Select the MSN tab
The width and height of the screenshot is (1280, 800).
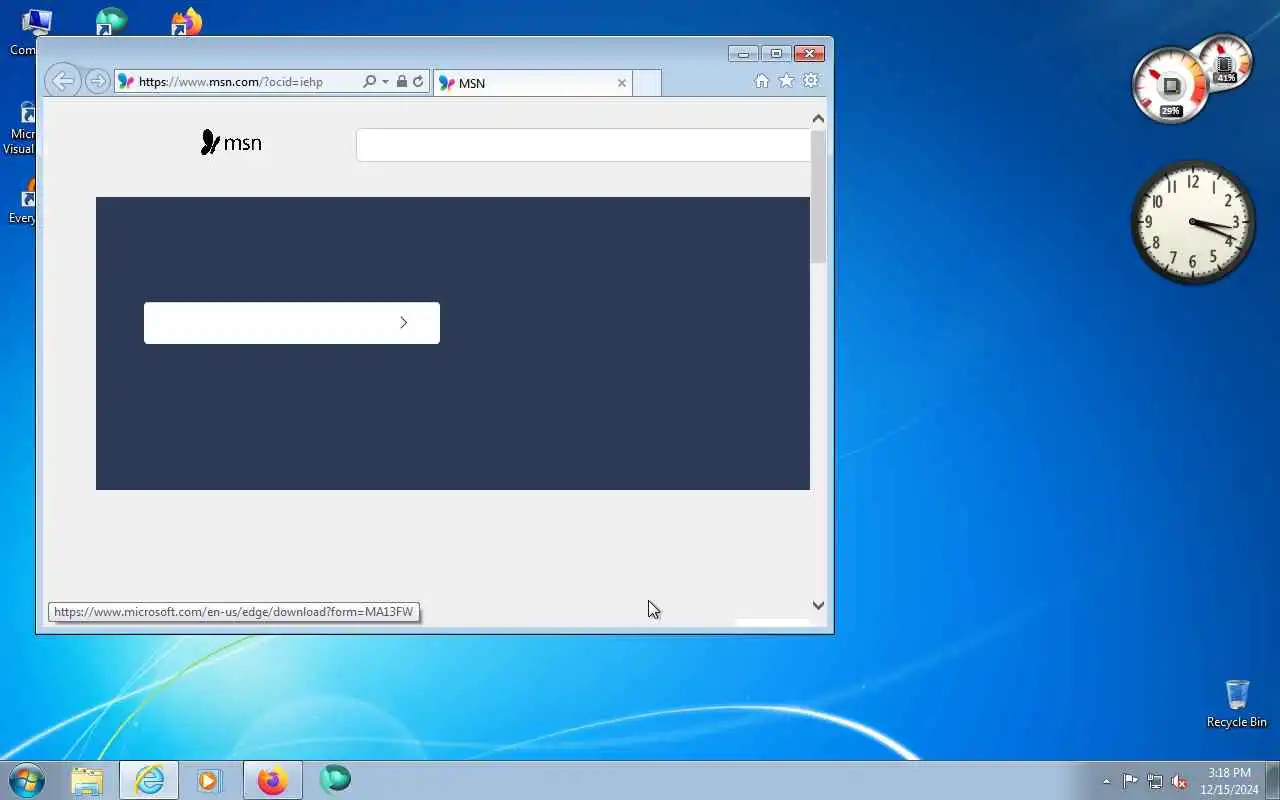(532, 83)
